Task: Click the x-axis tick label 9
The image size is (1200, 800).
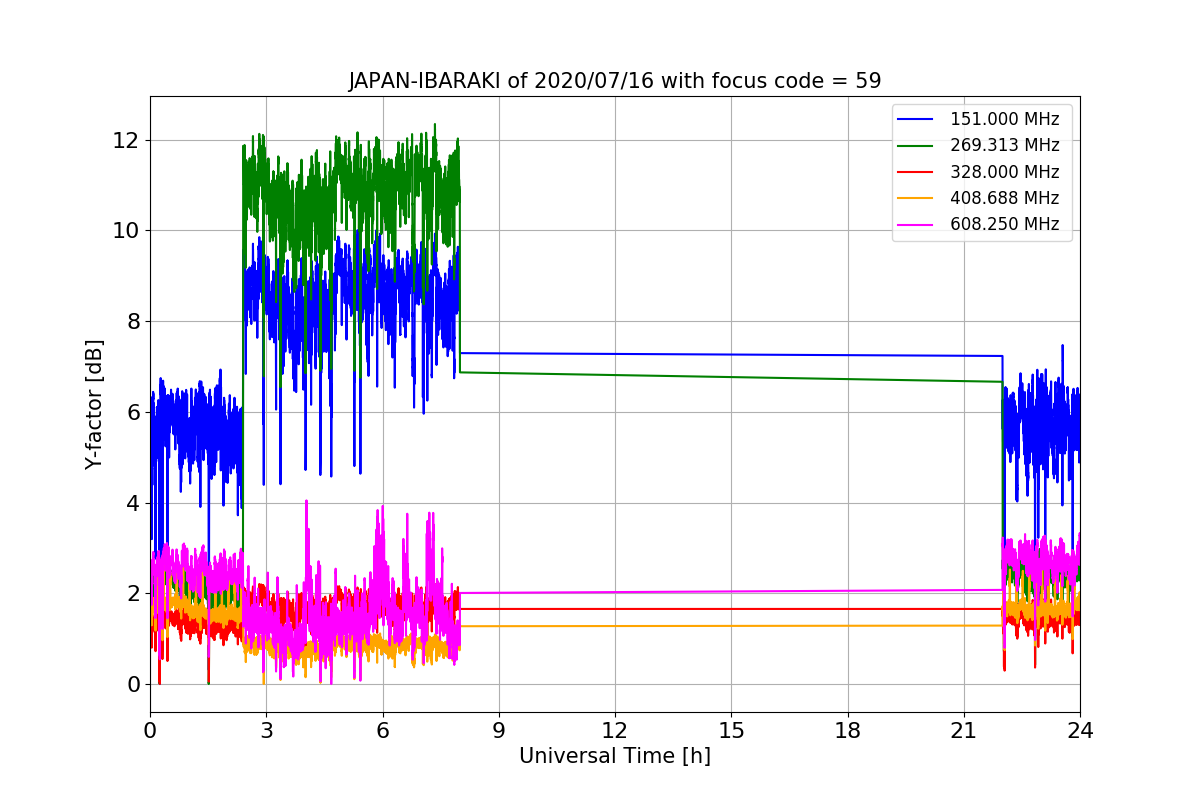Action: pos(499,730)
